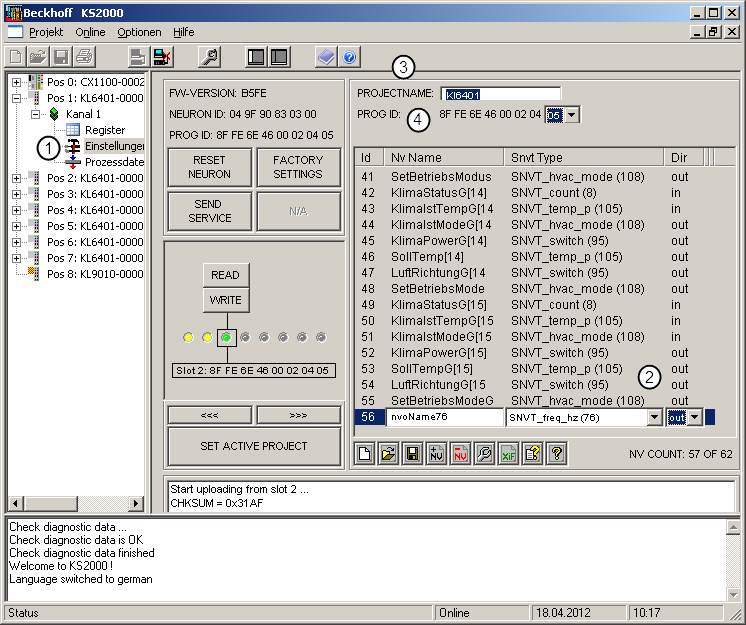Image resolution: width=746 pixels, height=625 pixels.
Task: Click the Slot 2 program ID label box
Action: (254, 371)
